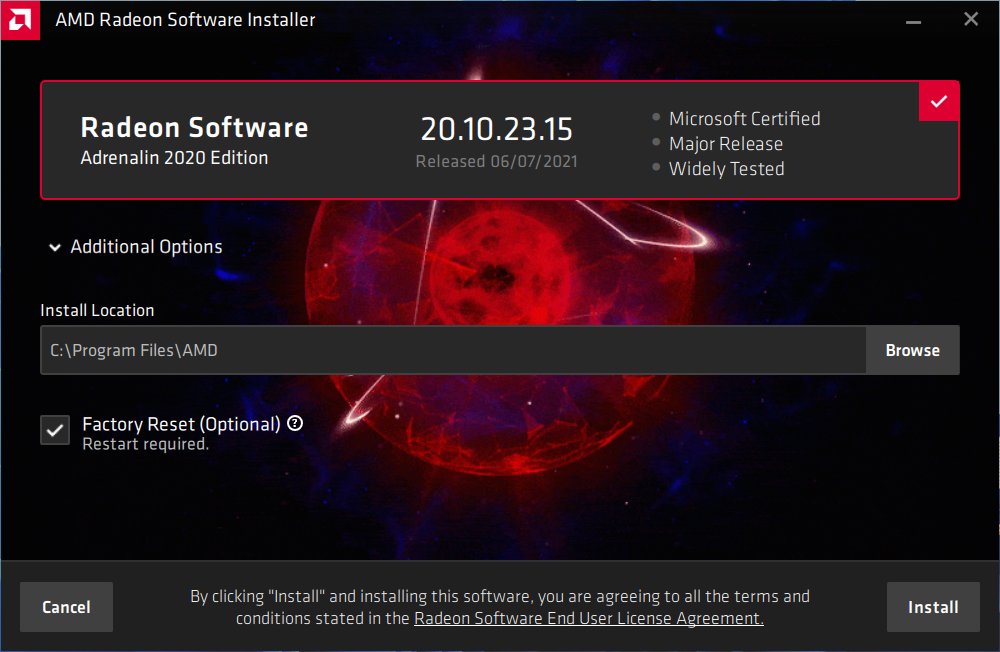Click the red checkmark badge on the driver card
1000x652 pixels.
point(939,101)
